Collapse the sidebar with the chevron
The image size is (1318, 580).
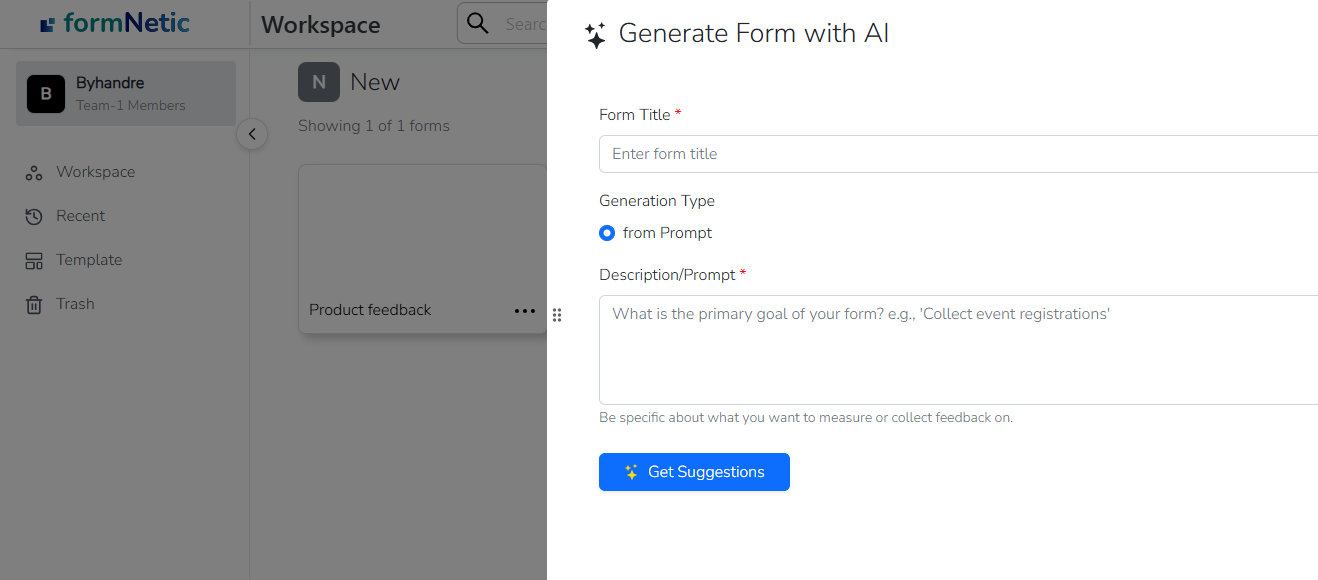pyautogui.click(x=252, y=134)
